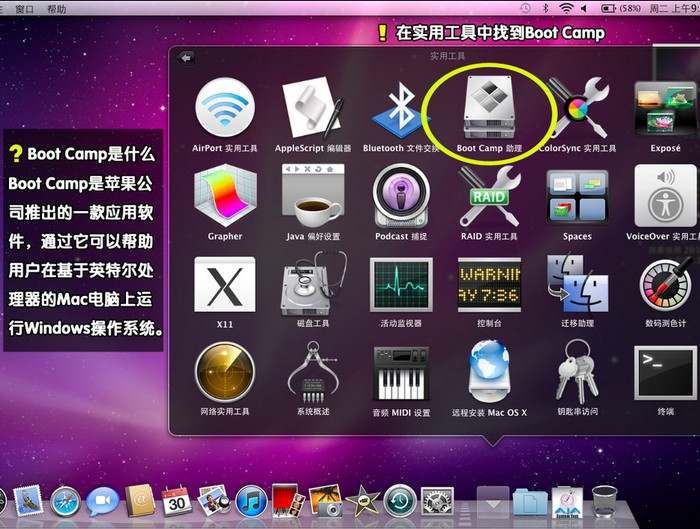Open Bluetooth File Exchange
Viewport: 700px width, 529px height.
(x=401, y=108)
